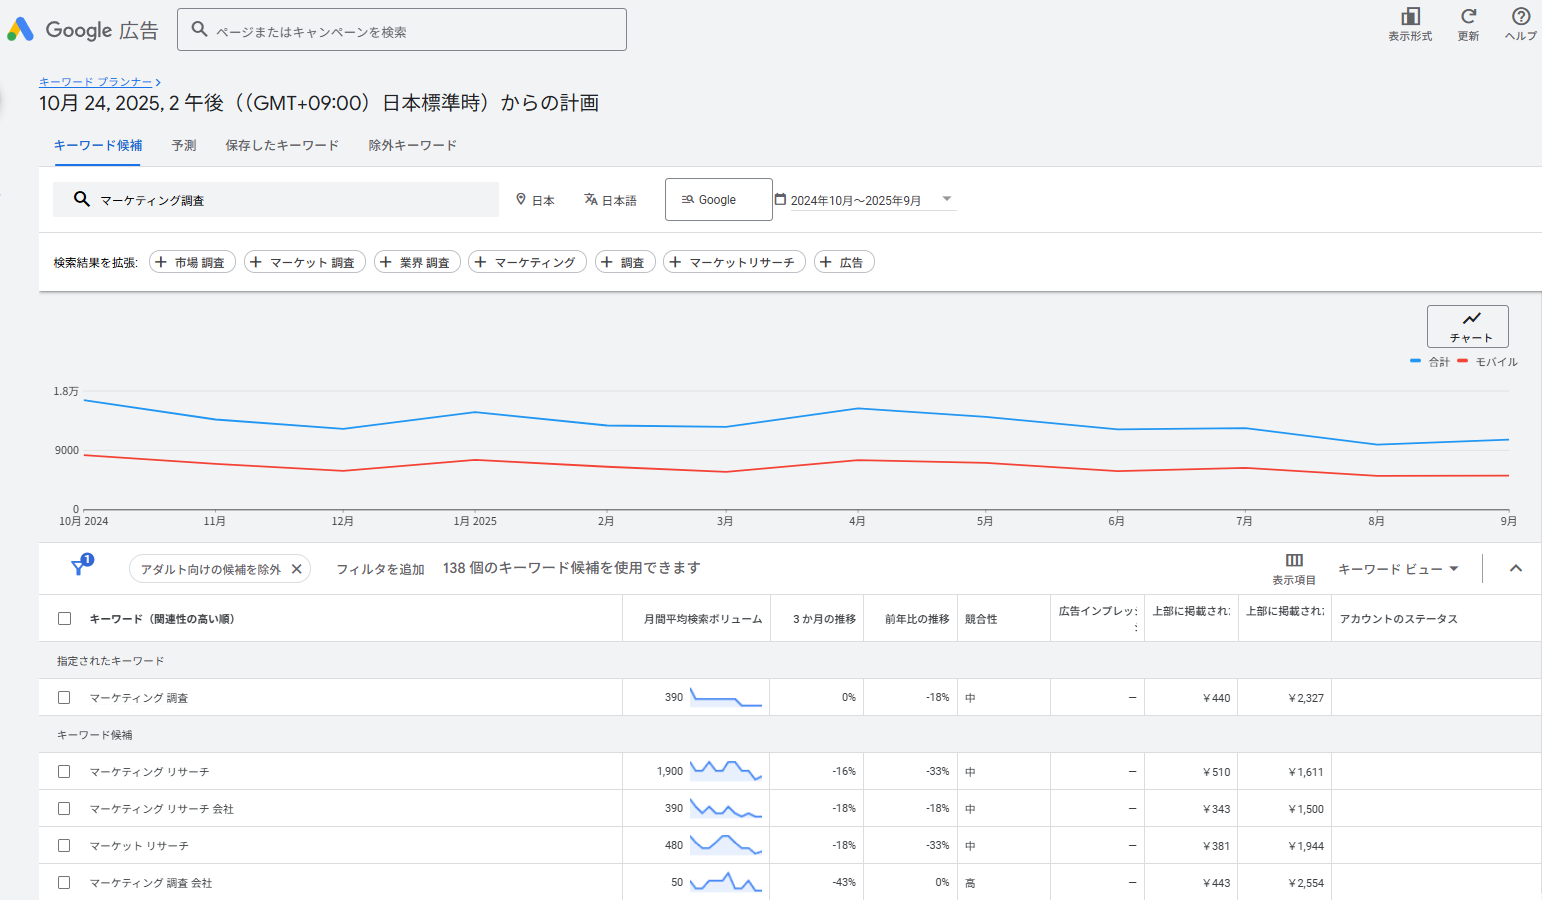Open the date range 2024年10月～2025年9月 dropdown
The width and height of the screenshot is (1542, 900).
pos(866,200)
